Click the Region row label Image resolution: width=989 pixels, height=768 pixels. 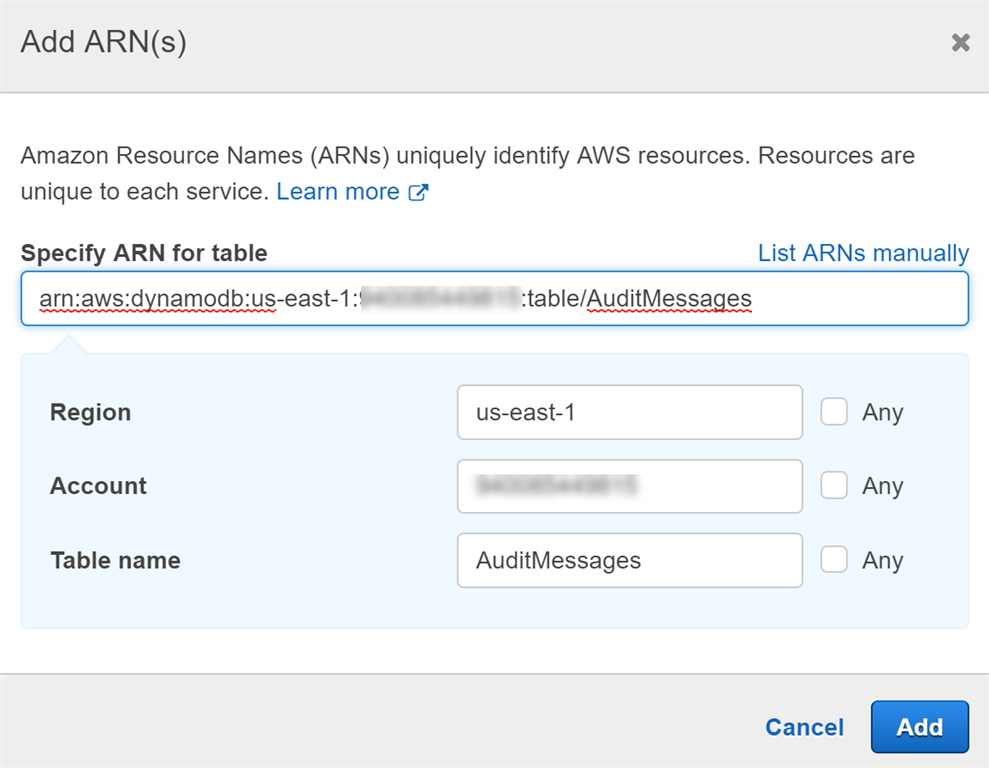89,411
